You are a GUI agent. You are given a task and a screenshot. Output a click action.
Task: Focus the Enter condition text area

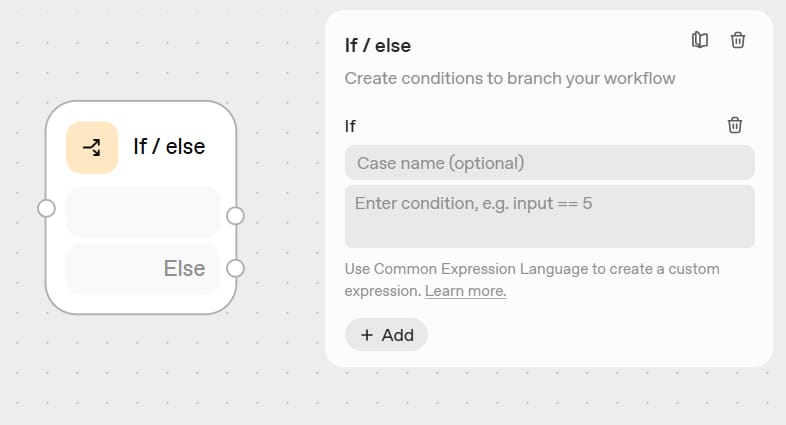[549, 216]
